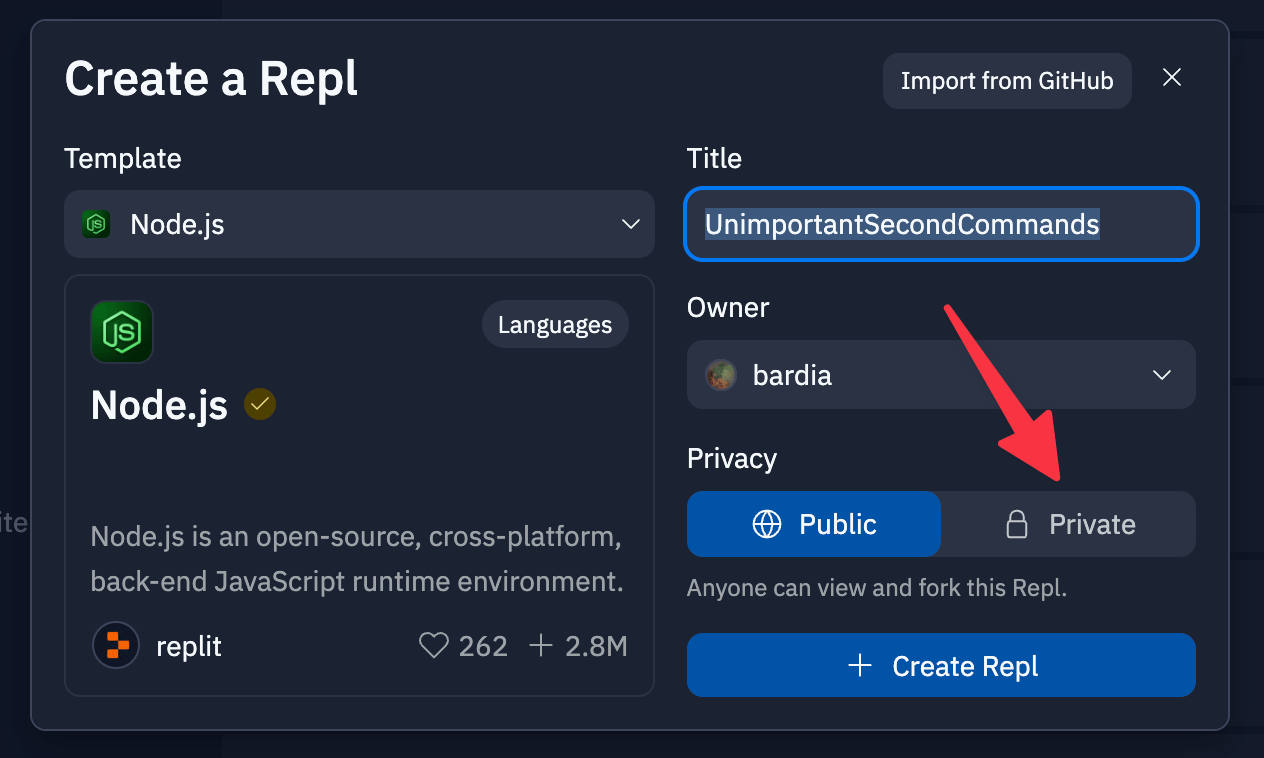Click the large Node.js logo on card

(122, 332)
